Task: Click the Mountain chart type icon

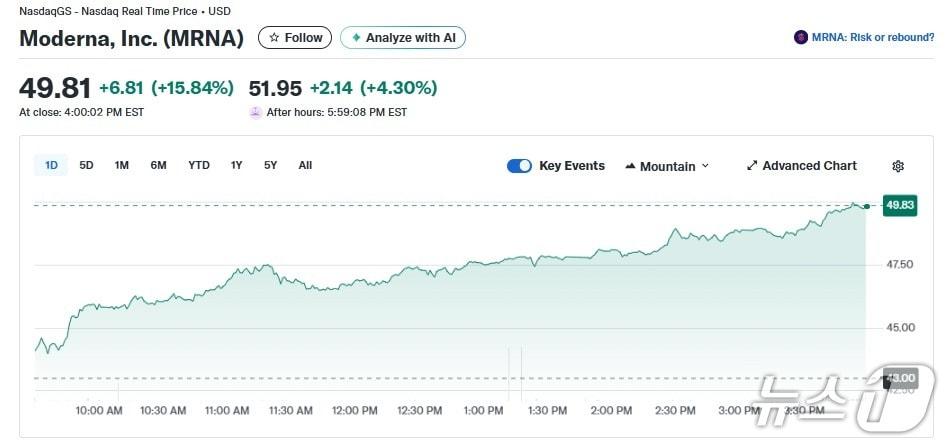Action: [630, 166]
